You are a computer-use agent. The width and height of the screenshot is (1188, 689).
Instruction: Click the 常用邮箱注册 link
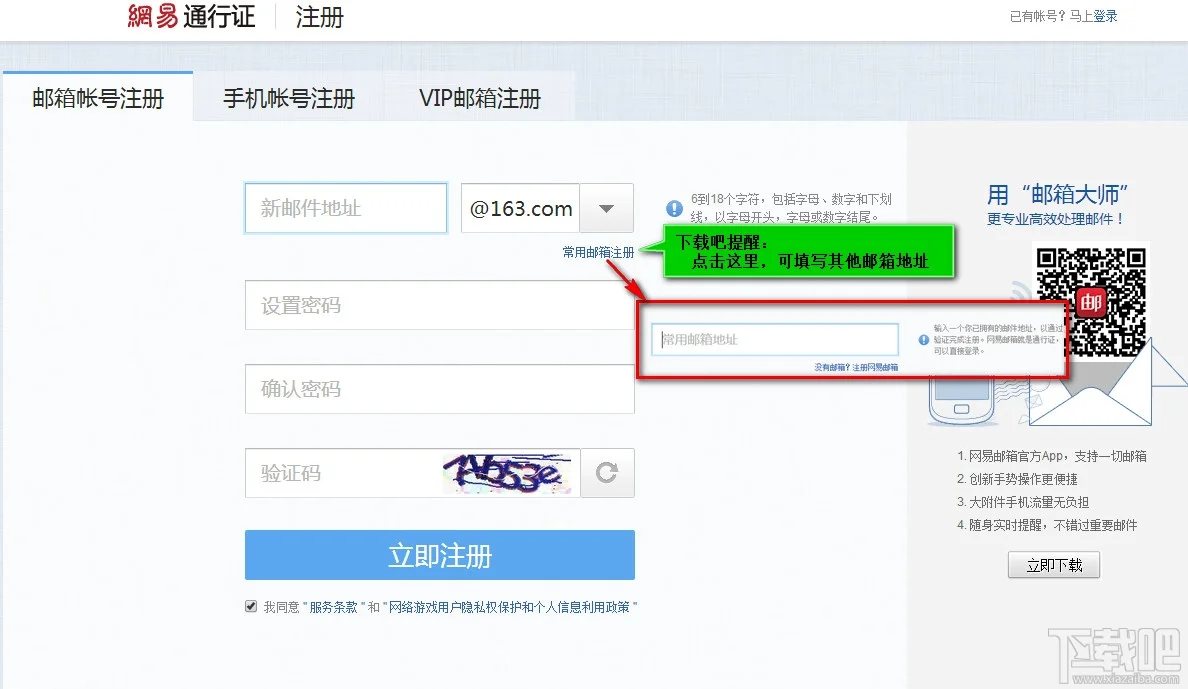pyautogui.click(x=598, y=252)
